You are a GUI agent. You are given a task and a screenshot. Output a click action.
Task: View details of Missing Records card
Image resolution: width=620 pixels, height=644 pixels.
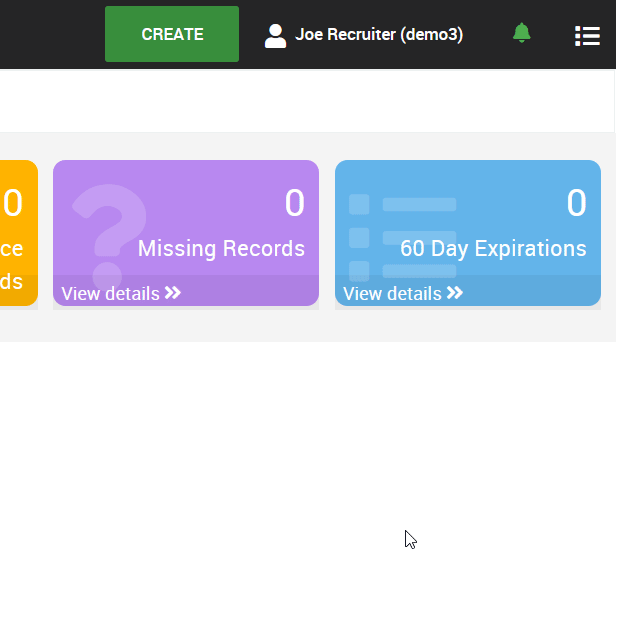click(x=121, y=293)
